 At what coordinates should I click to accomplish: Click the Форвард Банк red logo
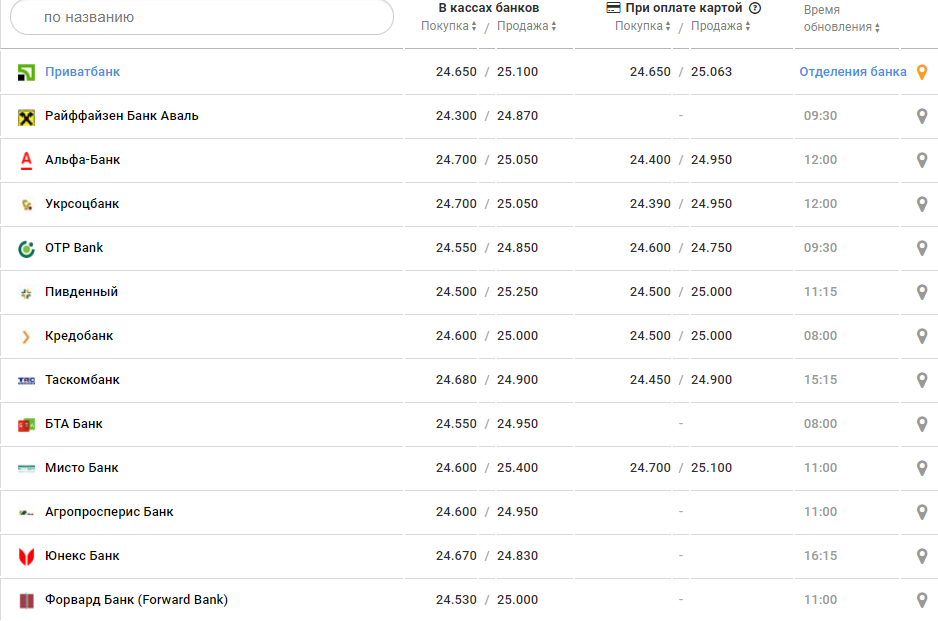click(27, 601)
